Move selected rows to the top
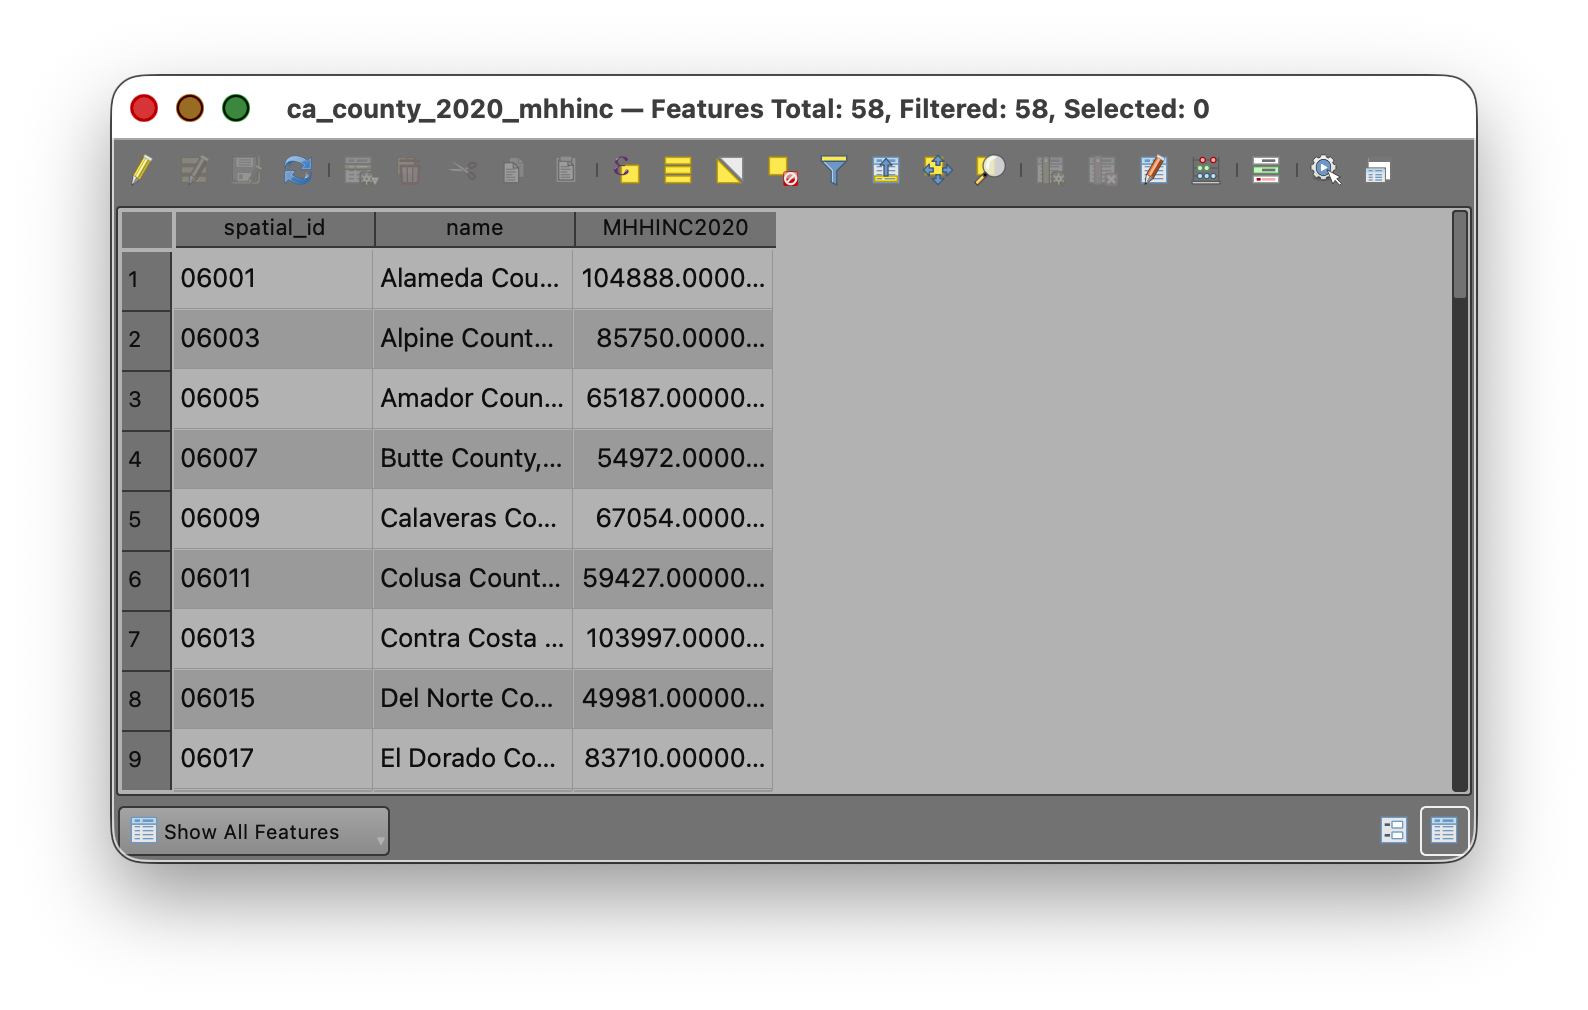The image size is (1588, 1010). coord(886,170)
